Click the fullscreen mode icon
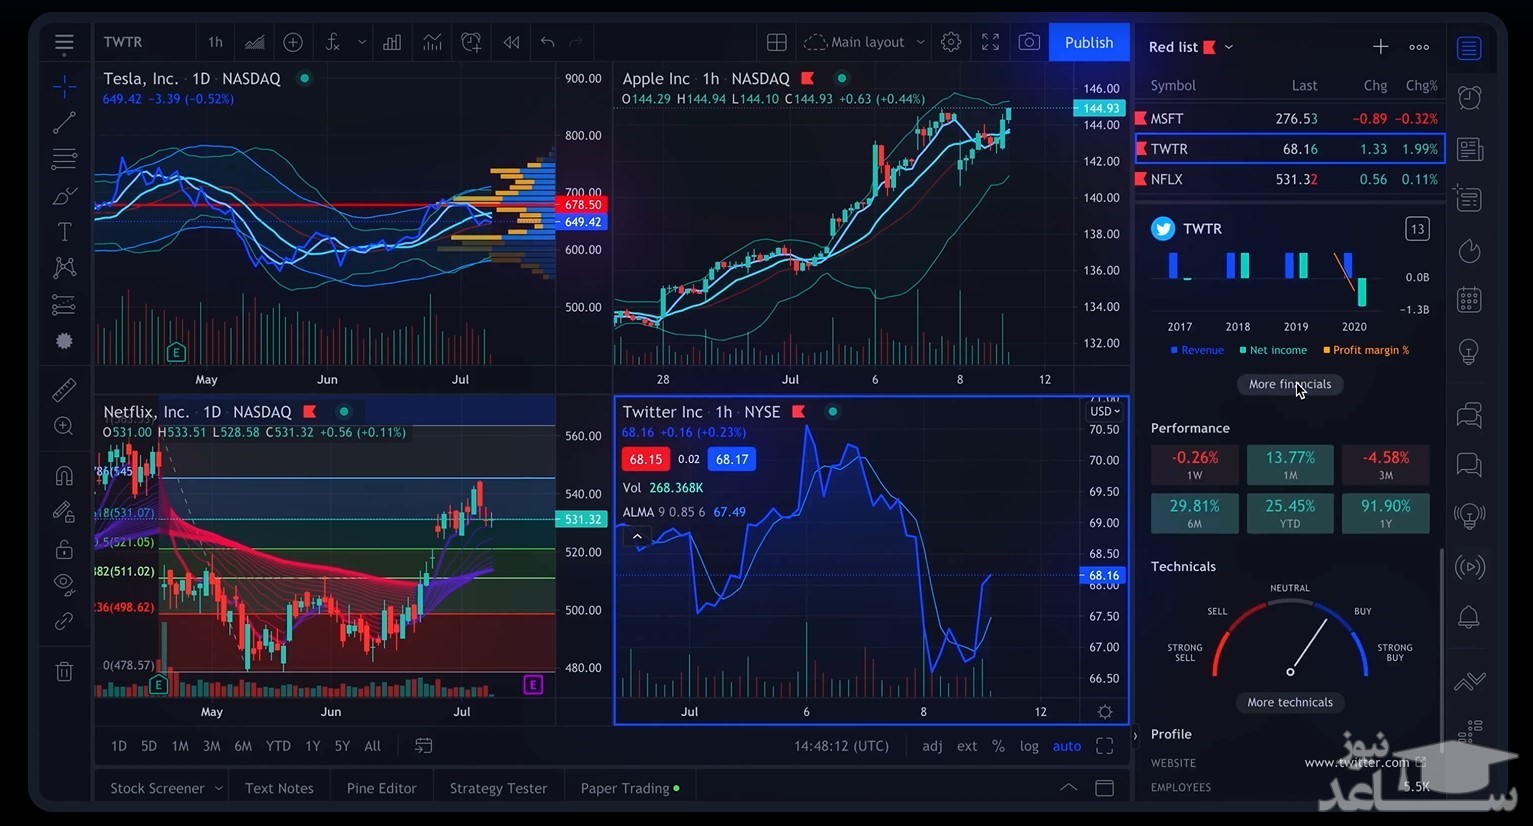1533x826 pixels. pyautogui.click(x=990, y=42)
